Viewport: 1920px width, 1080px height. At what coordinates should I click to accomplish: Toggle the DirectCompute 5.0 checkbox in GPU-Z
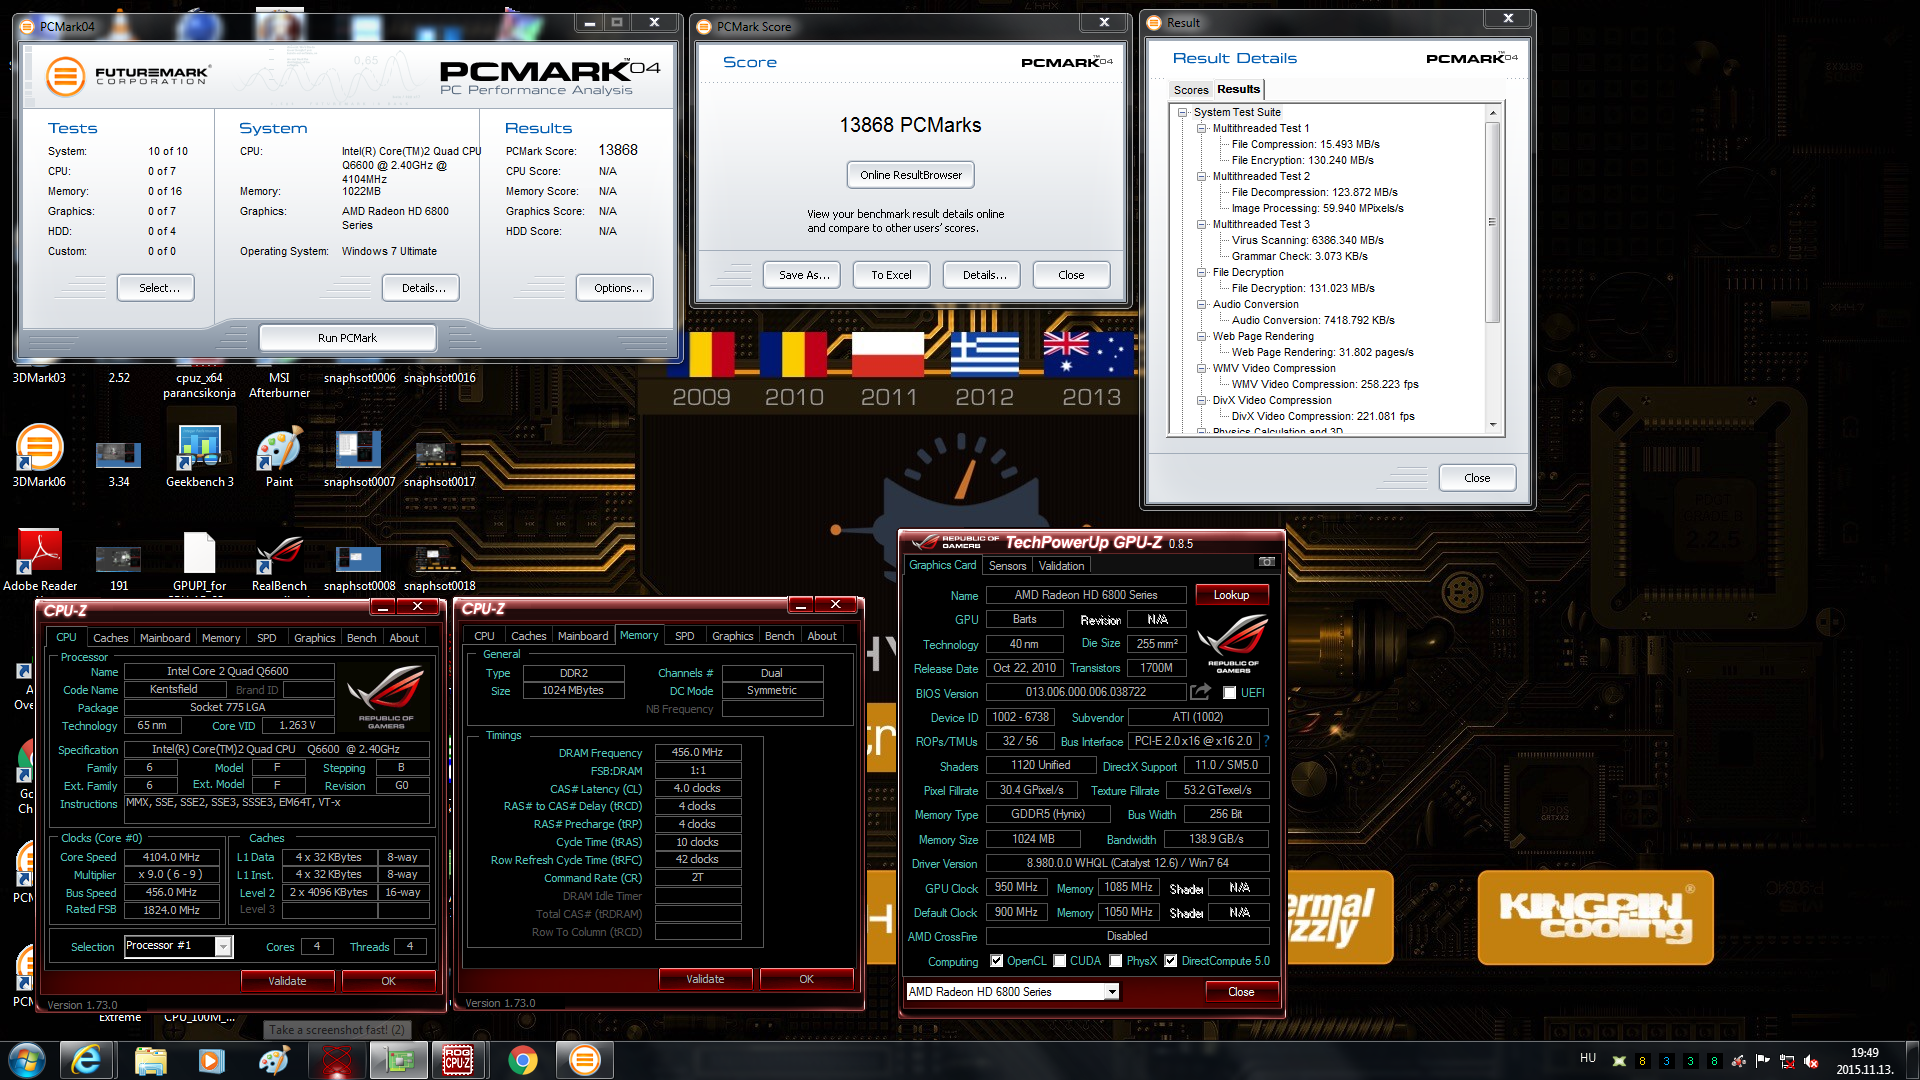(1170, 961)
